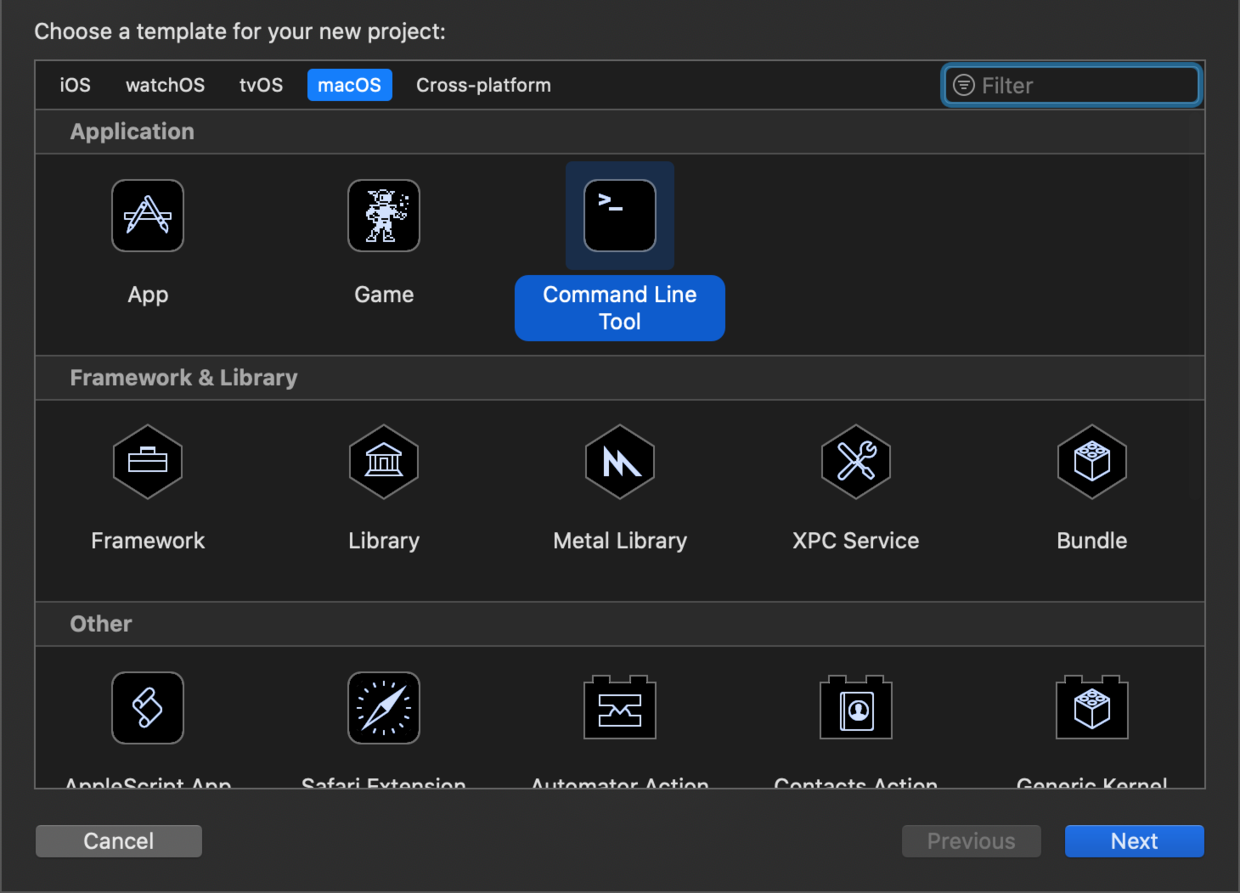Image resolution: width=1240 pixels, height=893 pixels.
Task: Pick the Contacts Action icon
Action: [856, 707]
